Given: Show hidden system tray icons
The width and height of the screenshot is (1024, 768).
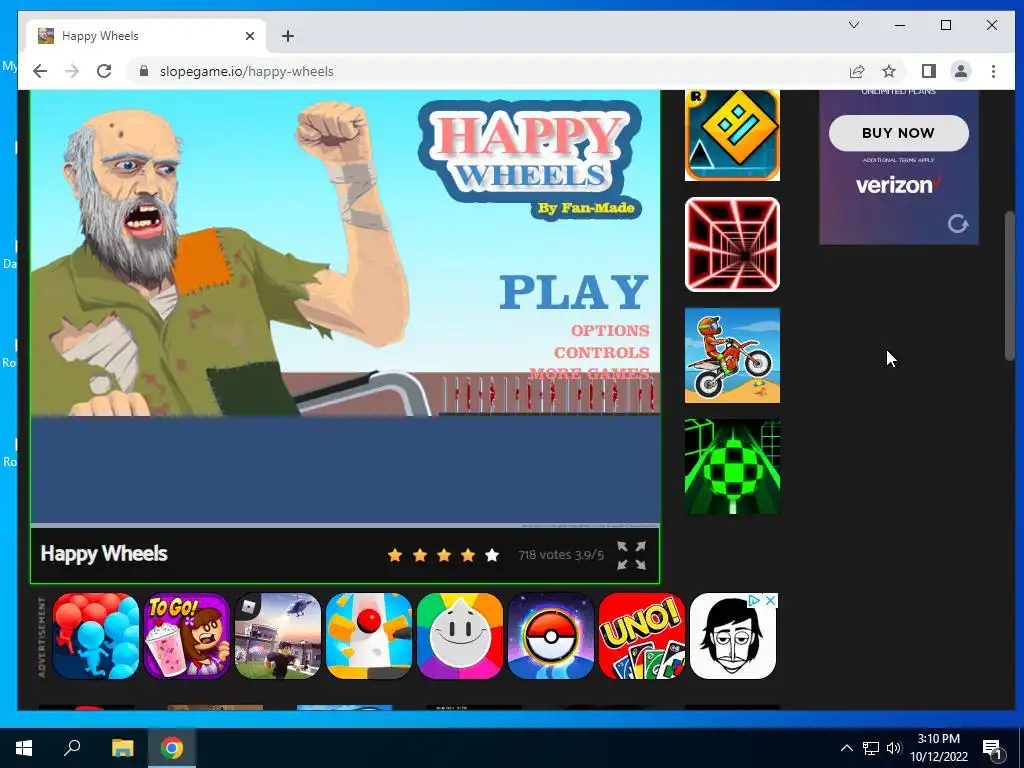Looking at the screenshot, I should click(x=846, y=748).
